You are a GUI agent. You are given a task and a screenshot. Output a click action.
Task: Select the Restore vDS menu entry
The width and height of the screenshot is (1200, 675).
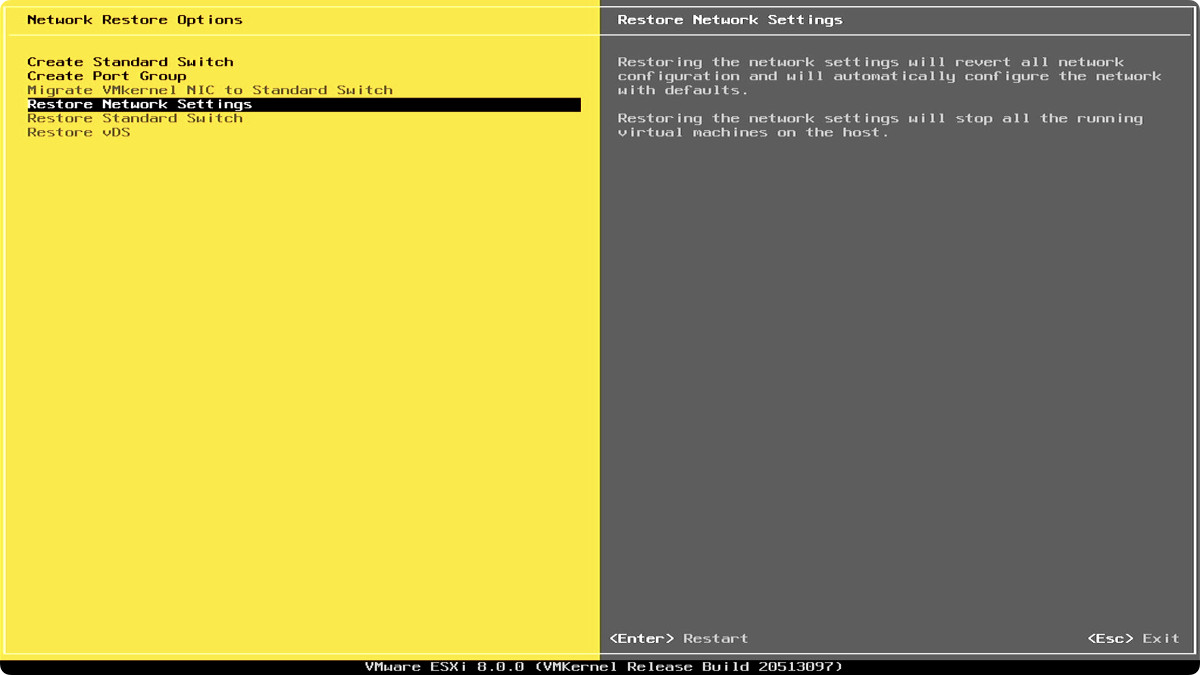click(78, 132)
